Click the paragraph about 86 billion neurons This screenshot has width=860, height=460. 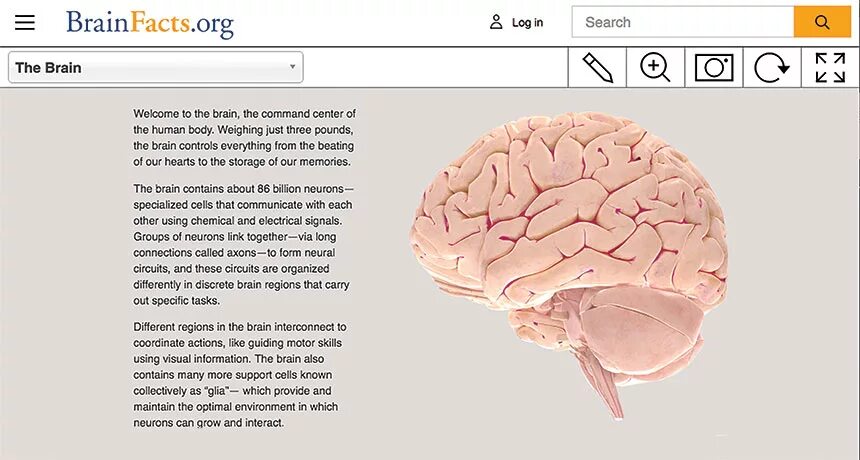point(244,245)
